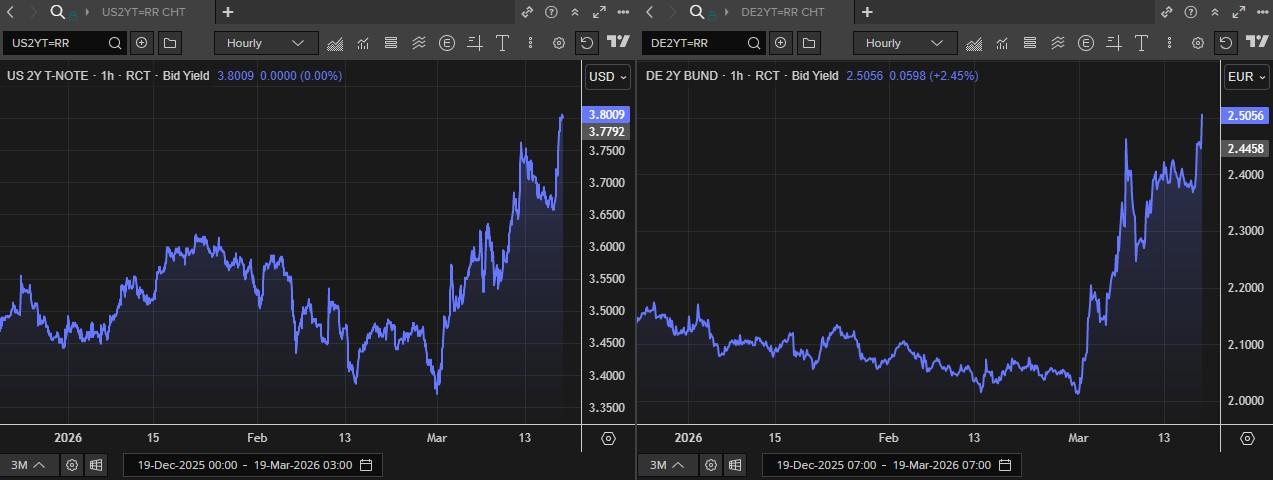The image size is (1273, 480).
Task: Select the text annotation tool on US2YT chart
Action: pos(502,43)
